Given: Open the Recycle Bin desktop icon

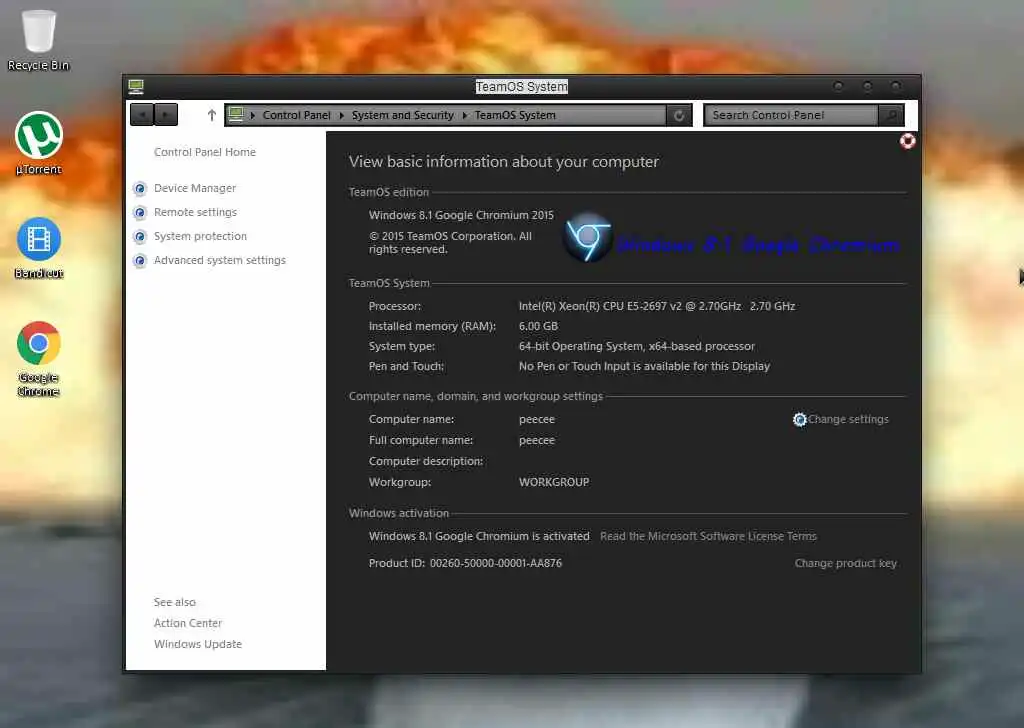Looking at the screenshot, I should (x=39, y=39).
